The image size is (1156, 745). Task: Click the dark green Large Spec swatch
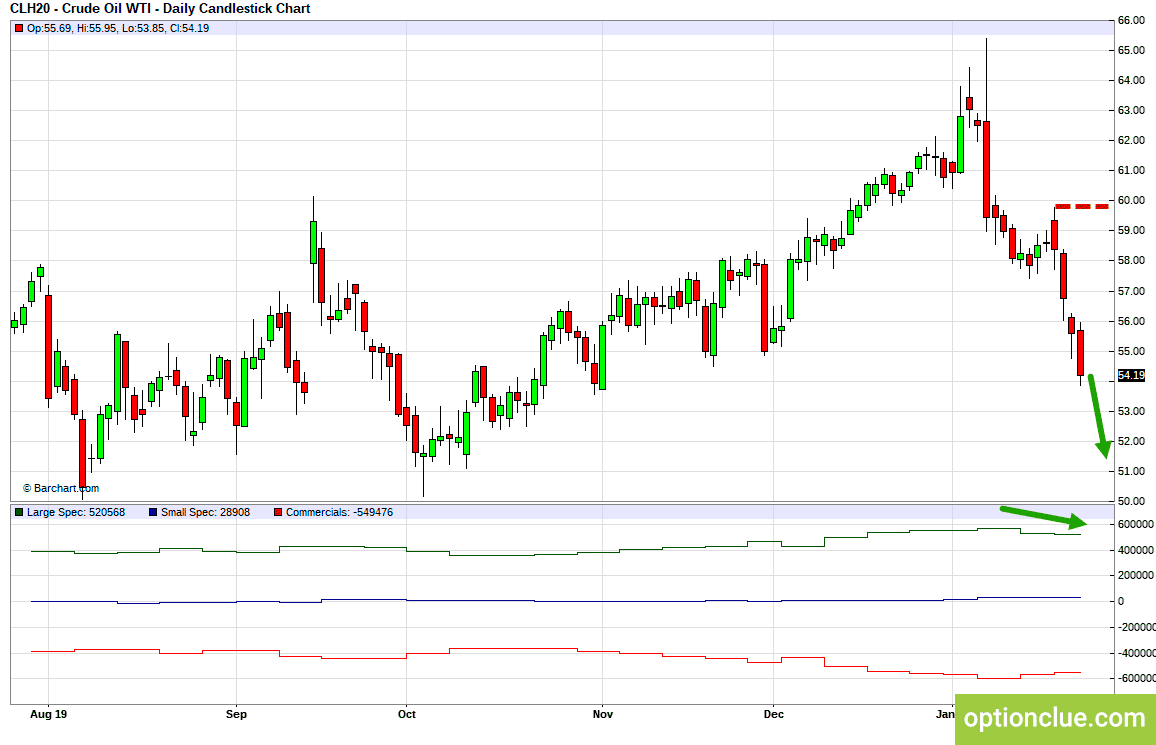coord(19,512)
